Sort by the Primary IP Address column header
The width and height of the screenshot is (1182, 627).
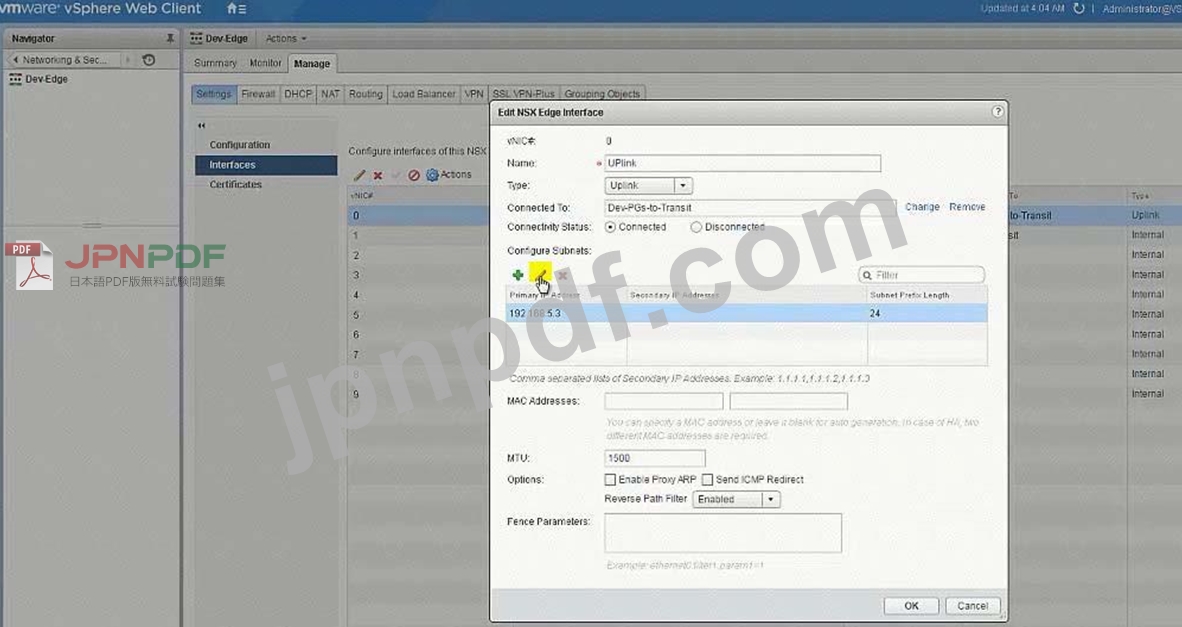(566, 295)
